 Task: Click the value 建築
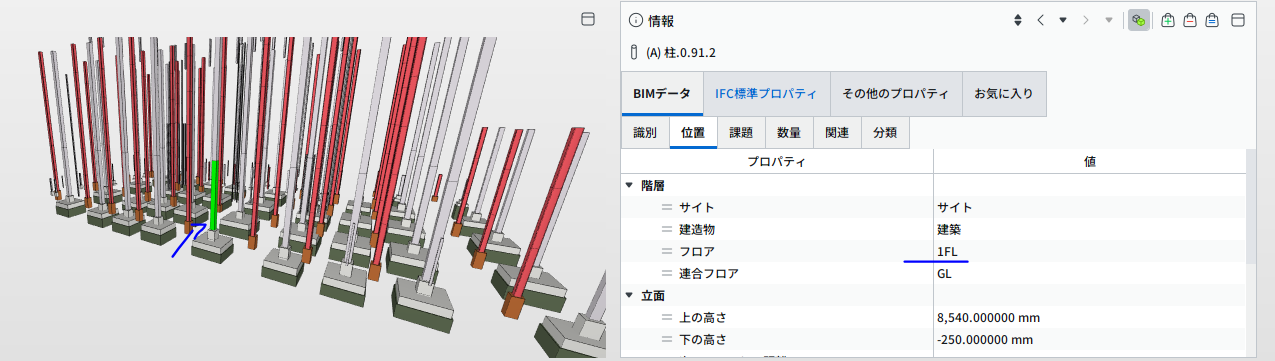point(949,229)
